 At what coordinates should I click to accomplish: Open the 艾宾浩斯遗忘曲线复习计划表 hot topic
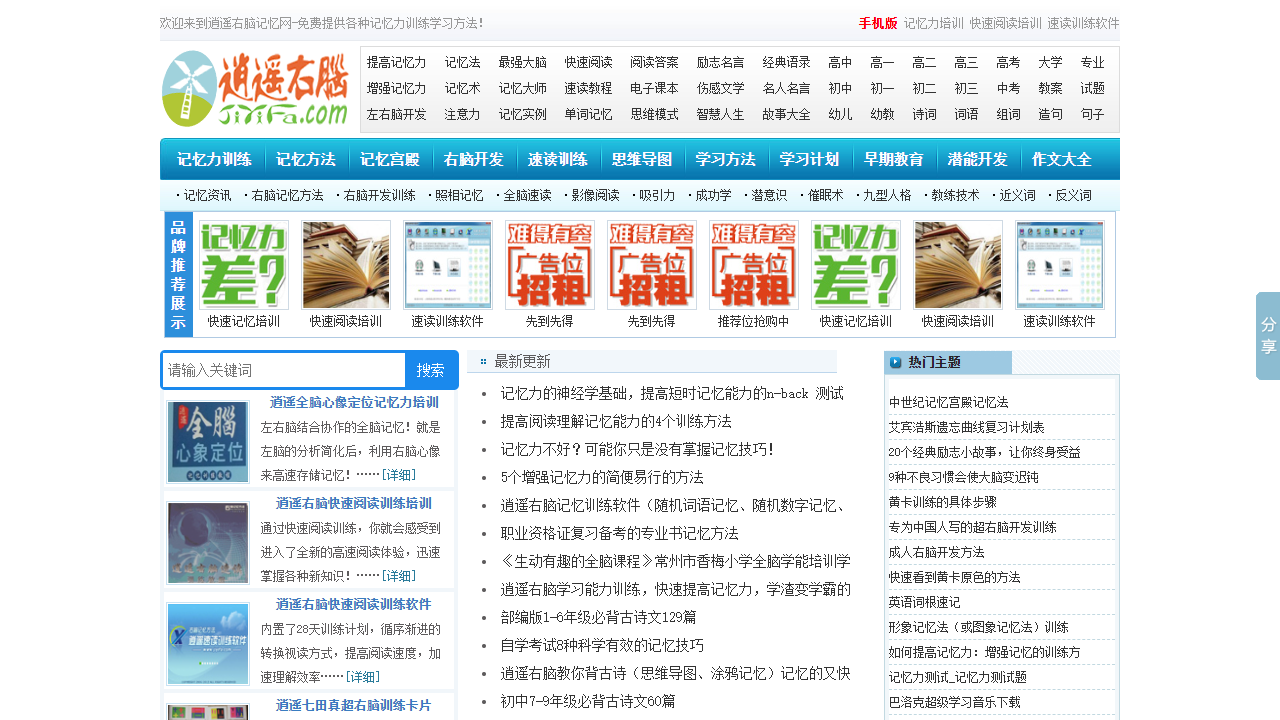coord(966,427)
